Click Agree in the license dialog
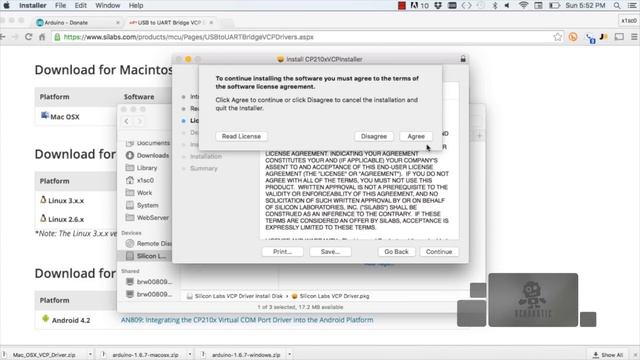The height and width of the screenshot is (360, 640). click(416, 136)
